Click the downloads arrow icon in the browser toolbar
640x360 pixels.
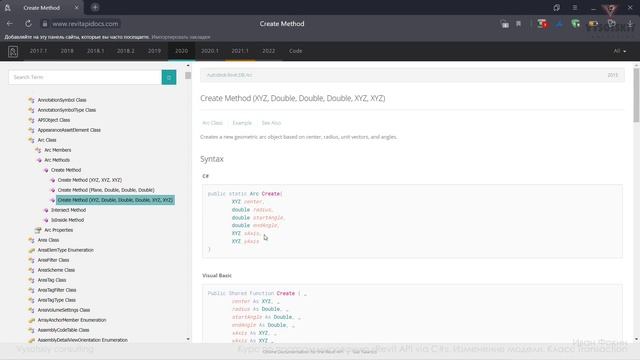[x=630, y=24]
